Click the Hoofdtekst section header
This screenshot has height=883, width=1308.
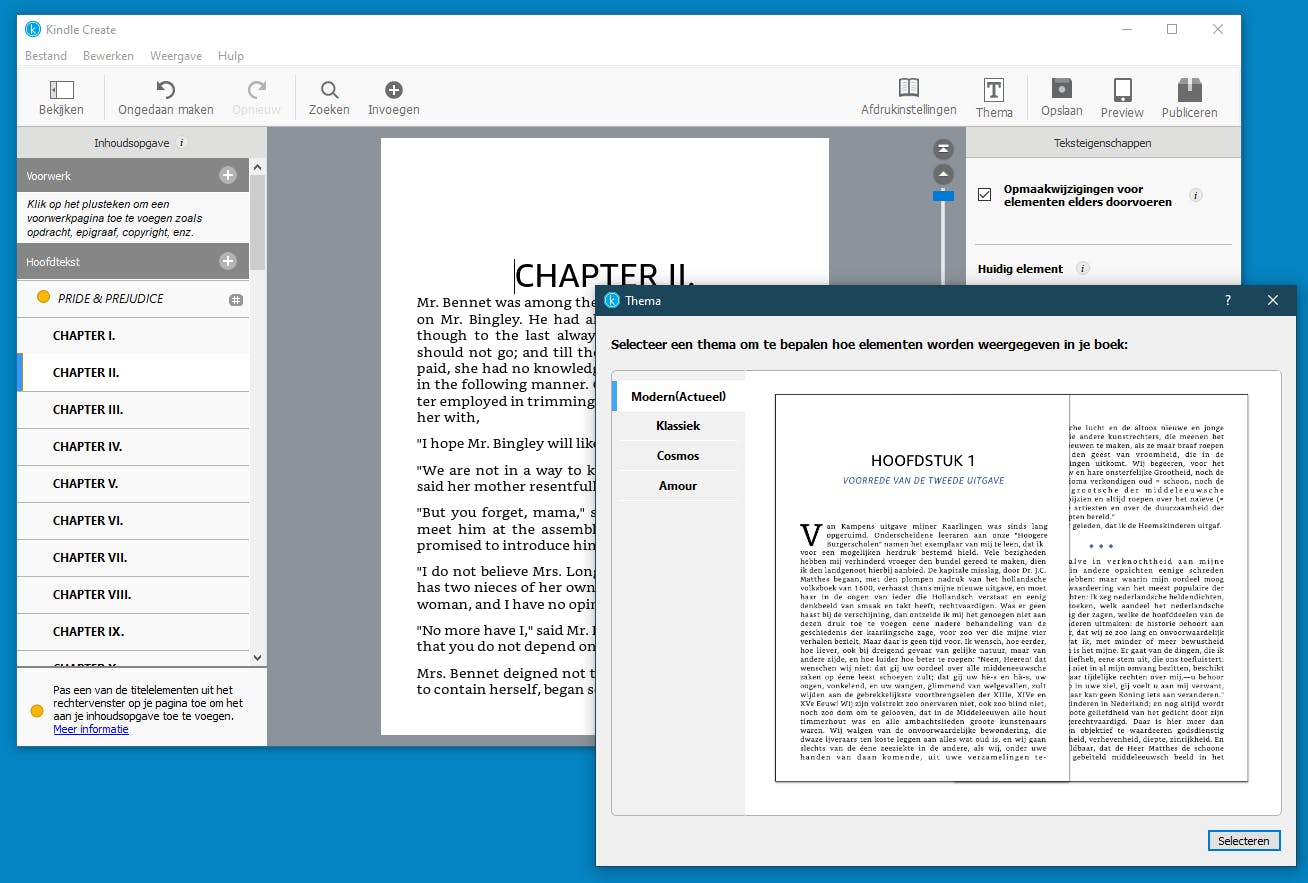coord(133,262)
